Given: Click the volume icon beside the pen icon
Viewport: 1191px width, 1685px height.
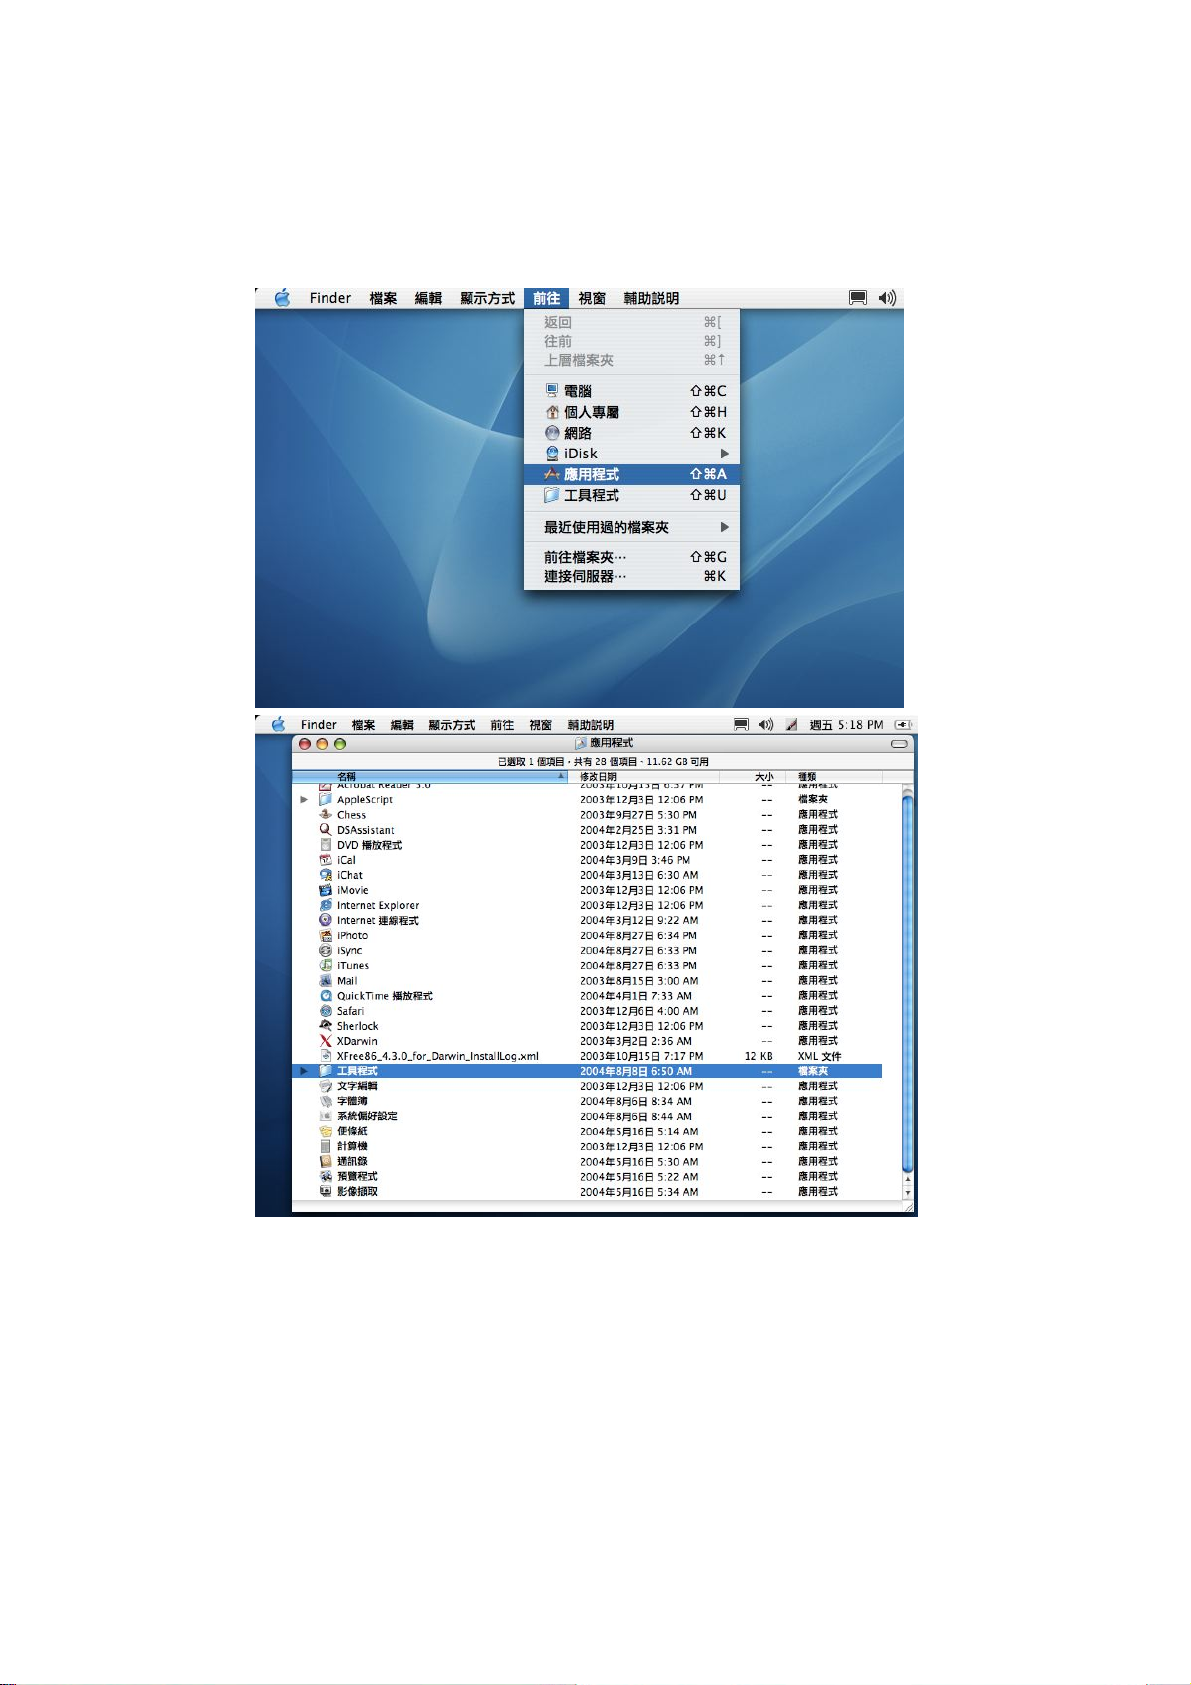Looking at the screenshot, I should (766, 725).
